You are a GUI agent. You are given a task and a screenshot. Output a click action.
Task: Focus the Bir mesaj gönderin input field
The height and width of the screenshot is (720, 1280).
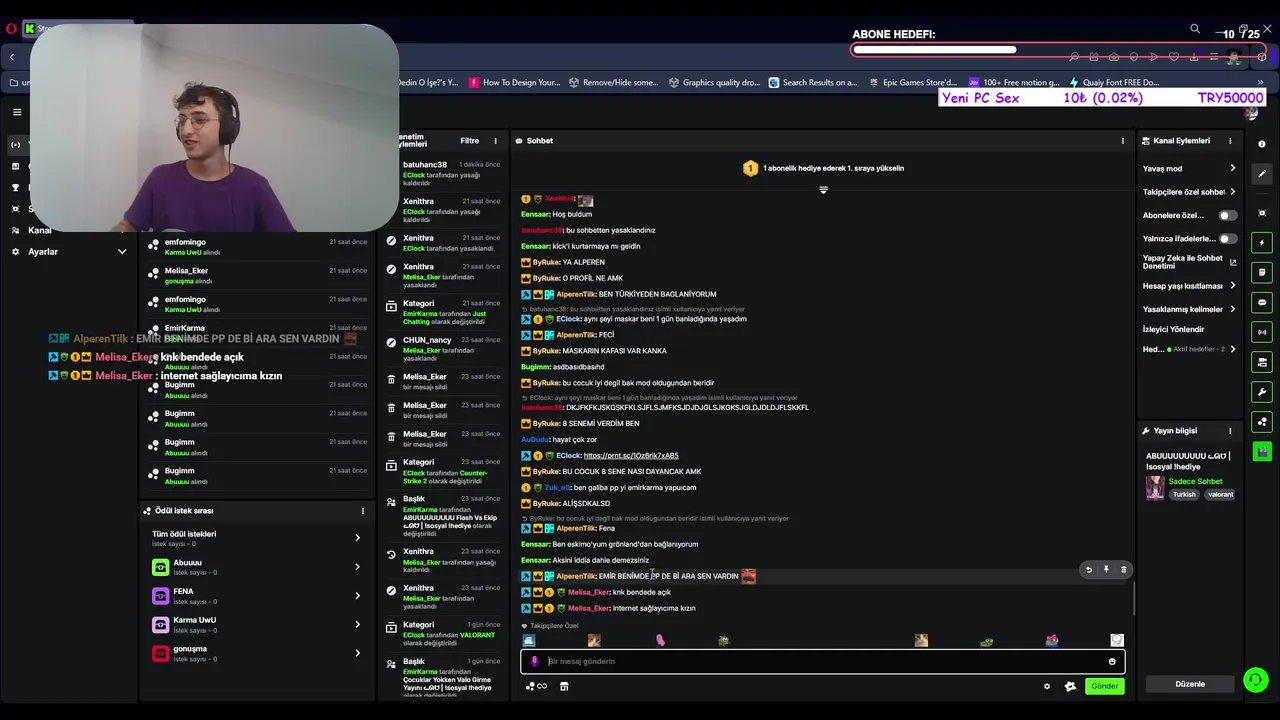[x=822, y=661]
